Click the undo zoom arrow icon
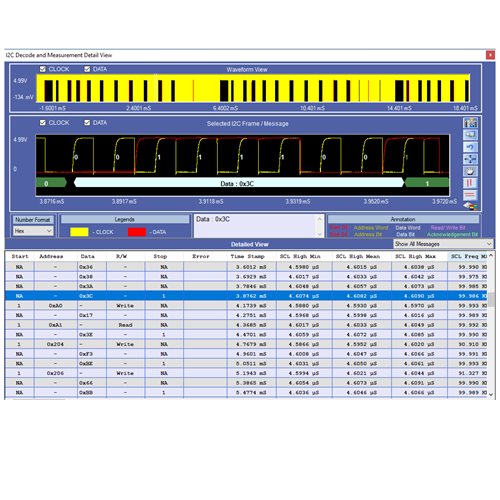 click(470, 147)
